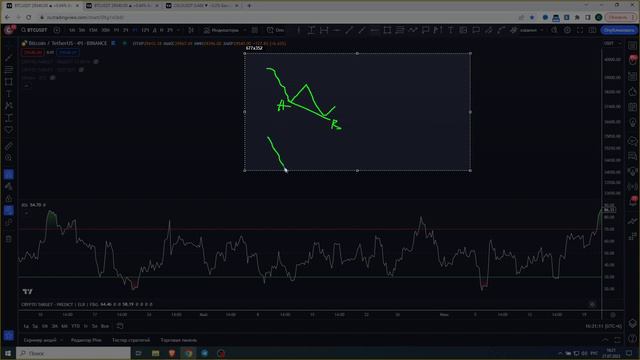Screen dimensions: 640x360
Task: Click the red sell price button
Action: (32, 53)
